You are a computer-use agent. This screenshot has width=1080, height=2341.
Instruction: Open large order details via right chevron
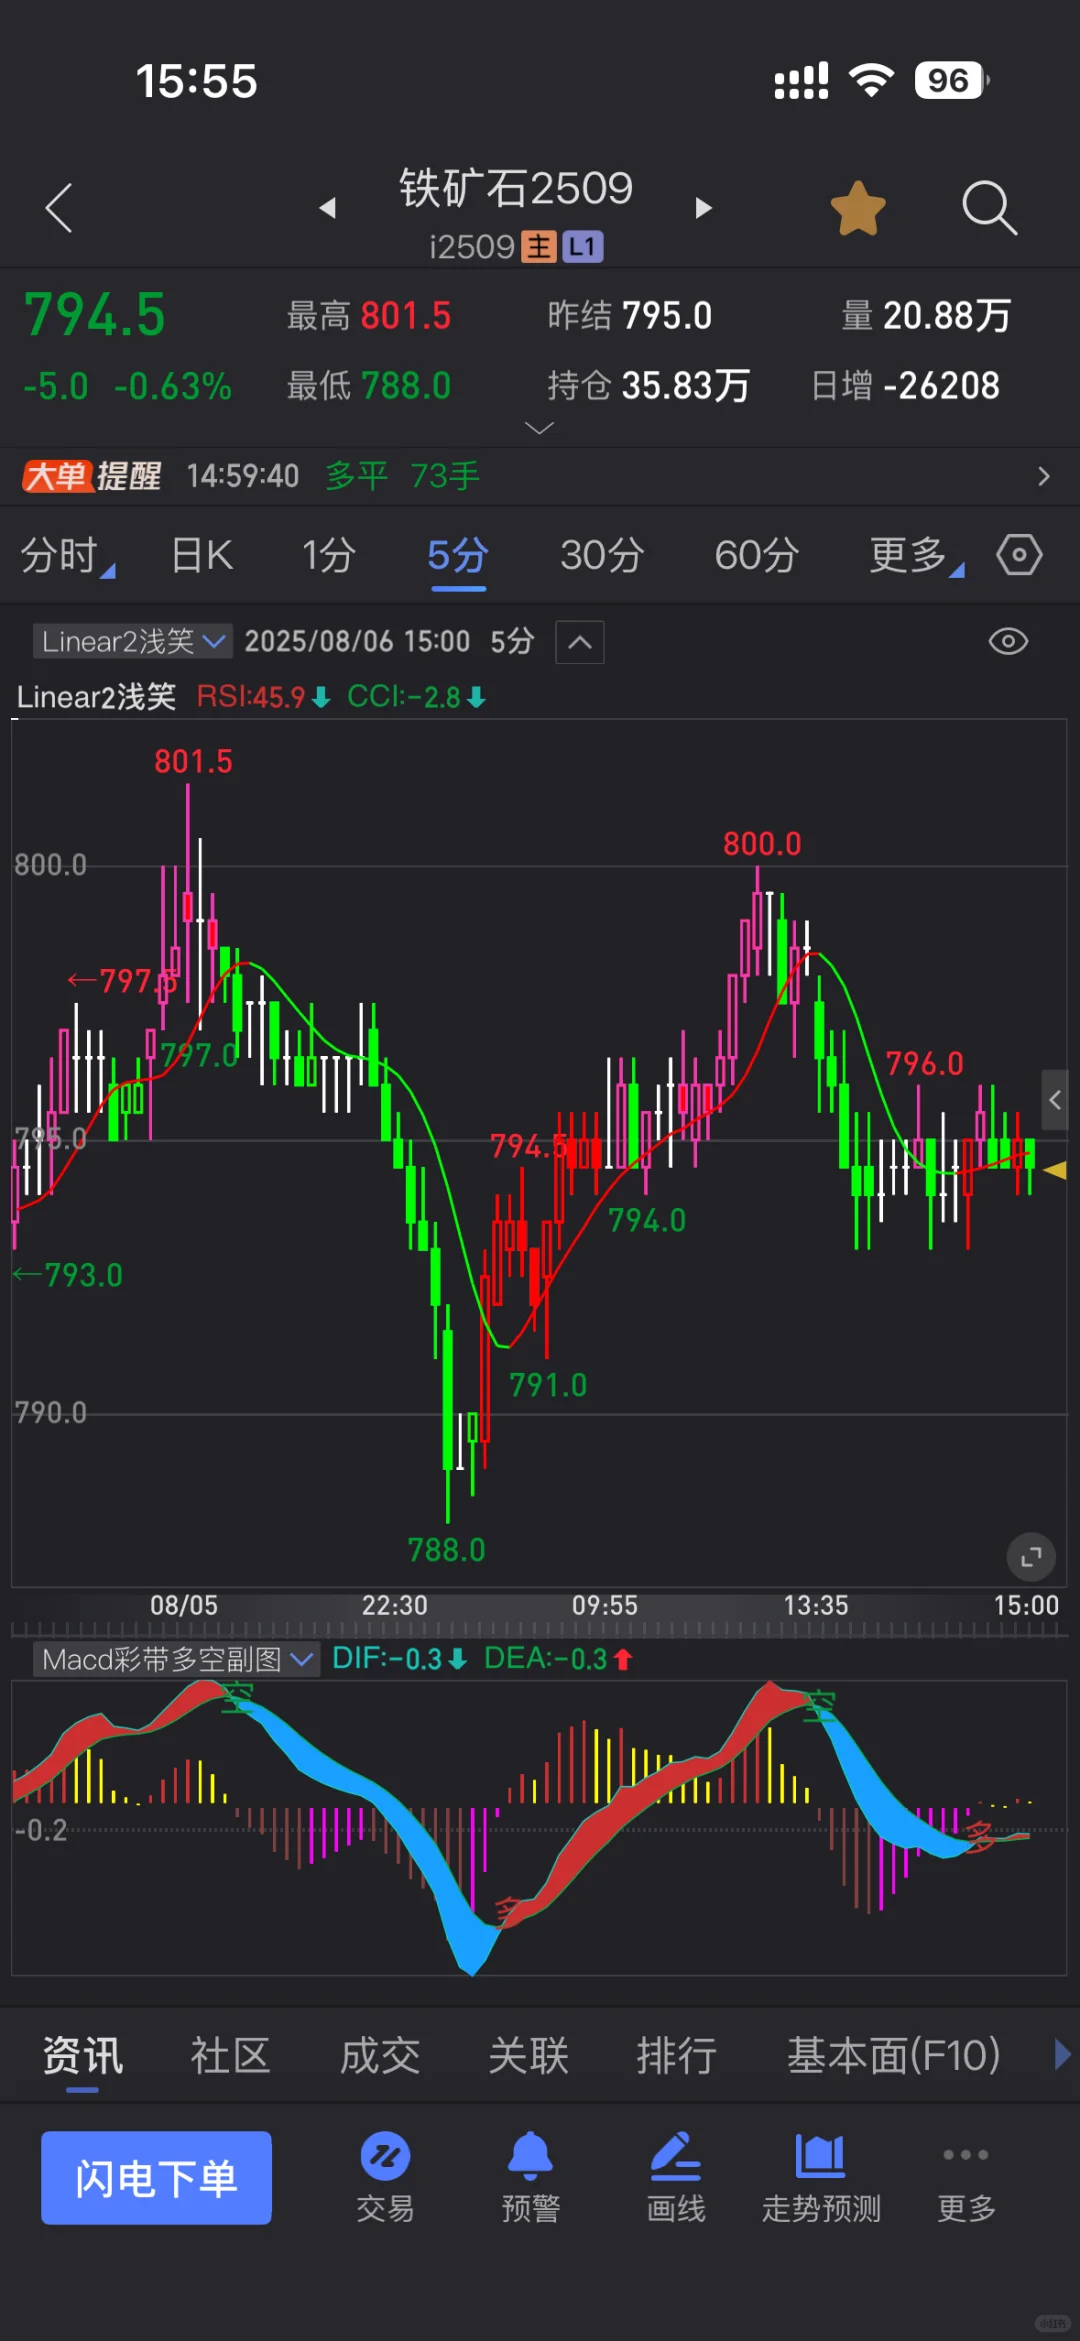[1044, 476]
